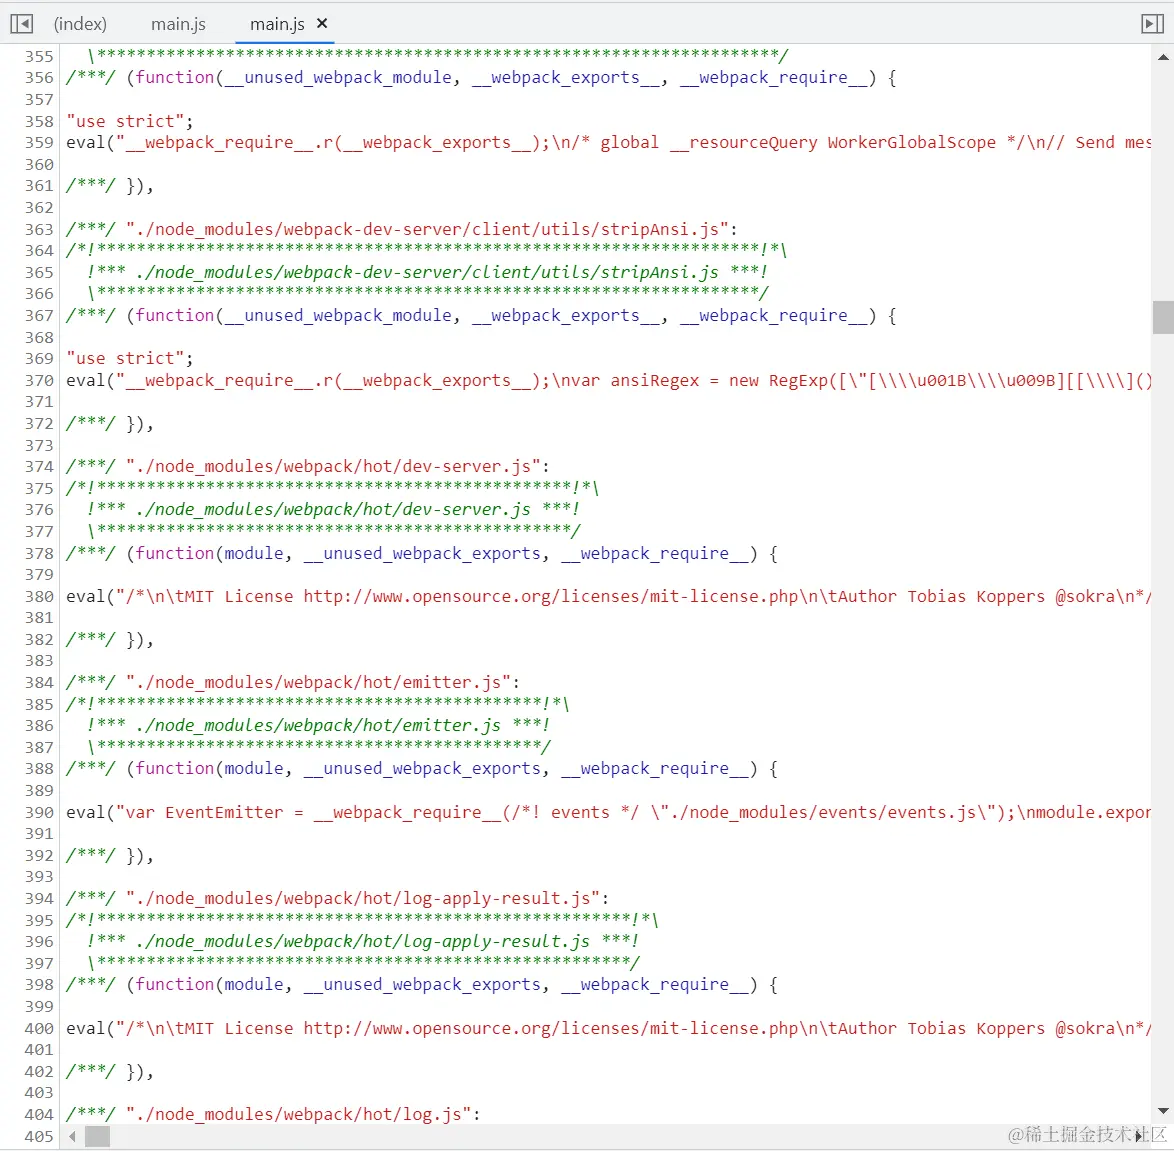
Task: Click the horizontal scrollbar thumb
Action: tap(97, 1137)
